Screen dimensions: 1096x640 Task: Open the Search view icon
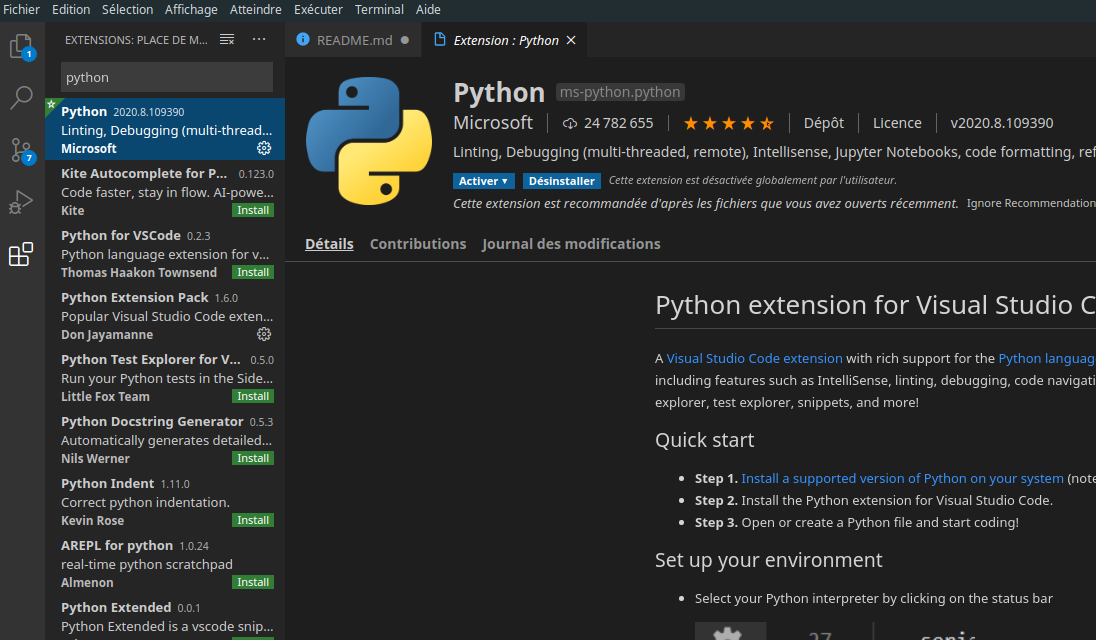21,98
